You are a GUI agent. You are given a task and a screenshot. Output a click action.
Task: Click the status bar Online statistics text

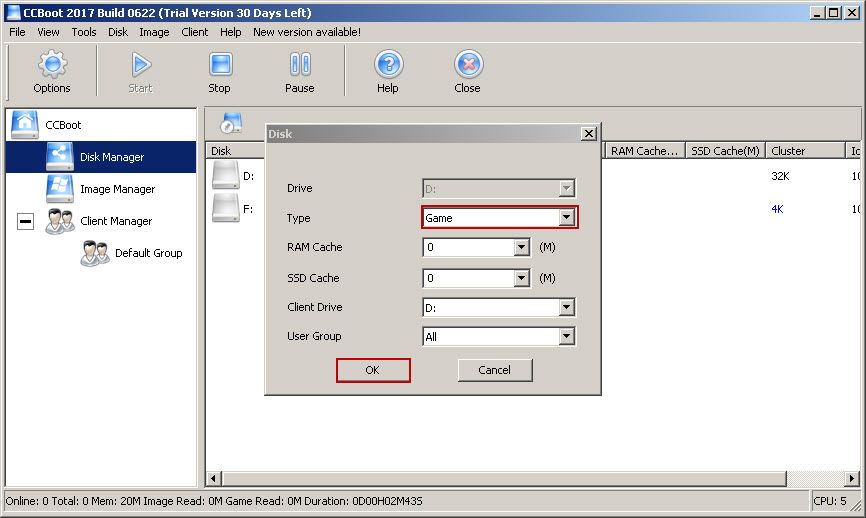point(214,501)
